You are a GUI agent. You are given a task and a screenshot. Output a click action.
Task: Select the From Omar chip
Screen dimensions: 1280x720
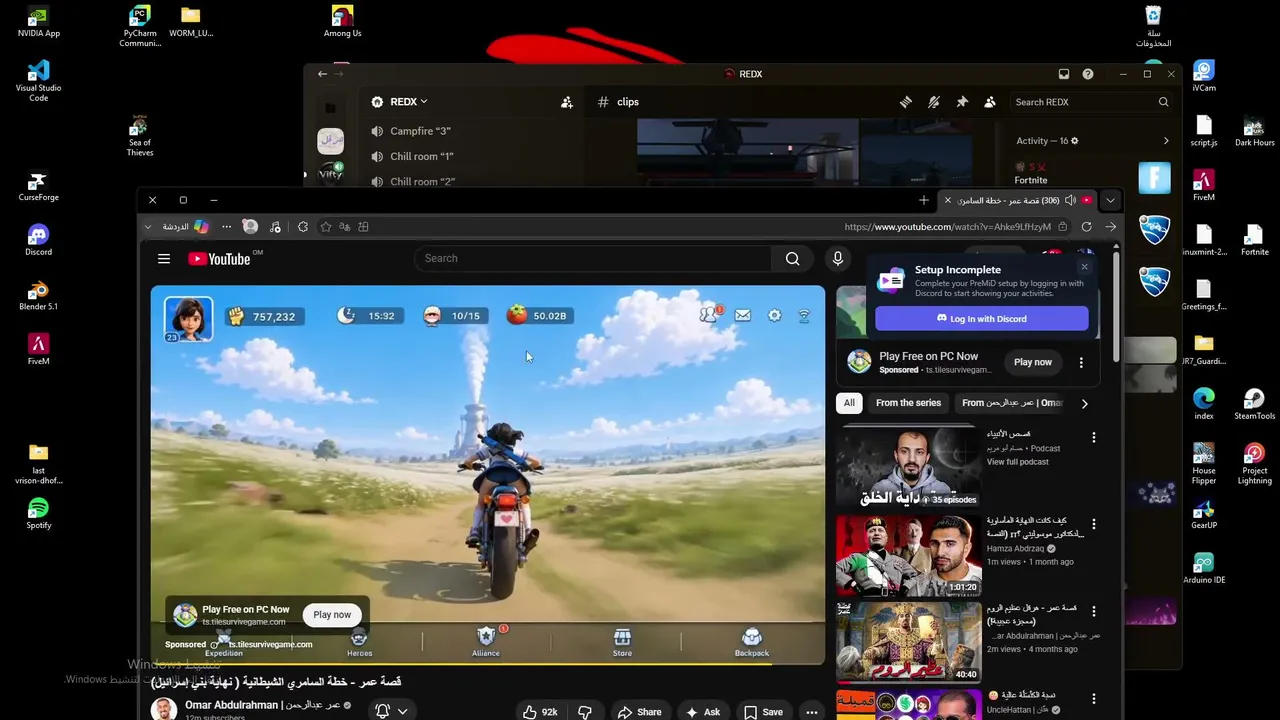[1012, 403]
